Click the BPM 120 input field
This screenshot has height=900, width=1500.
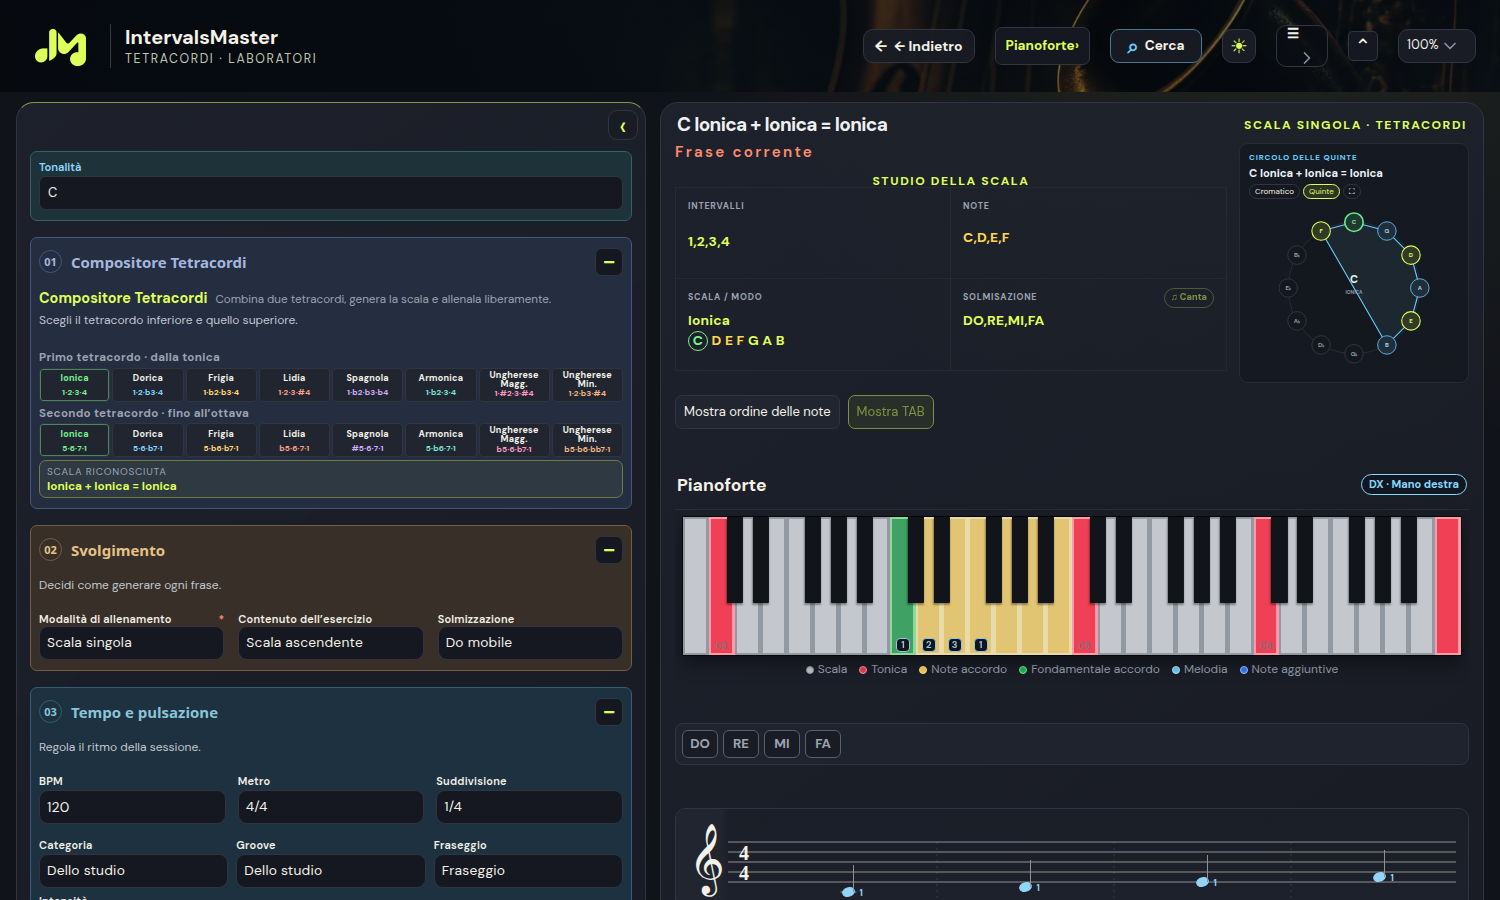tap(131, 807)
